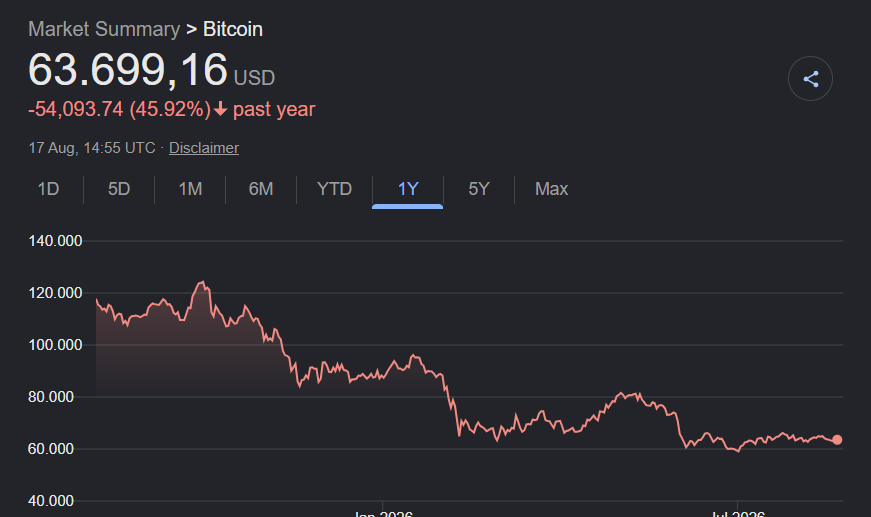Click the 63.699,16 price value
871x517 pixels.
128,70
